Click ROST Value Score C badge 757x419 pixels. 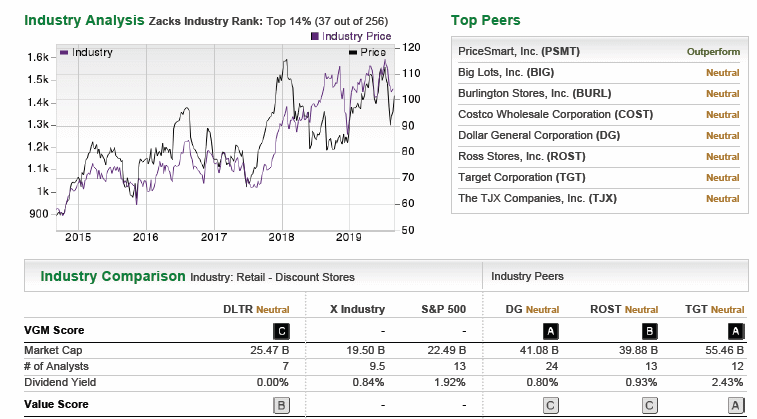pos(649,405)
